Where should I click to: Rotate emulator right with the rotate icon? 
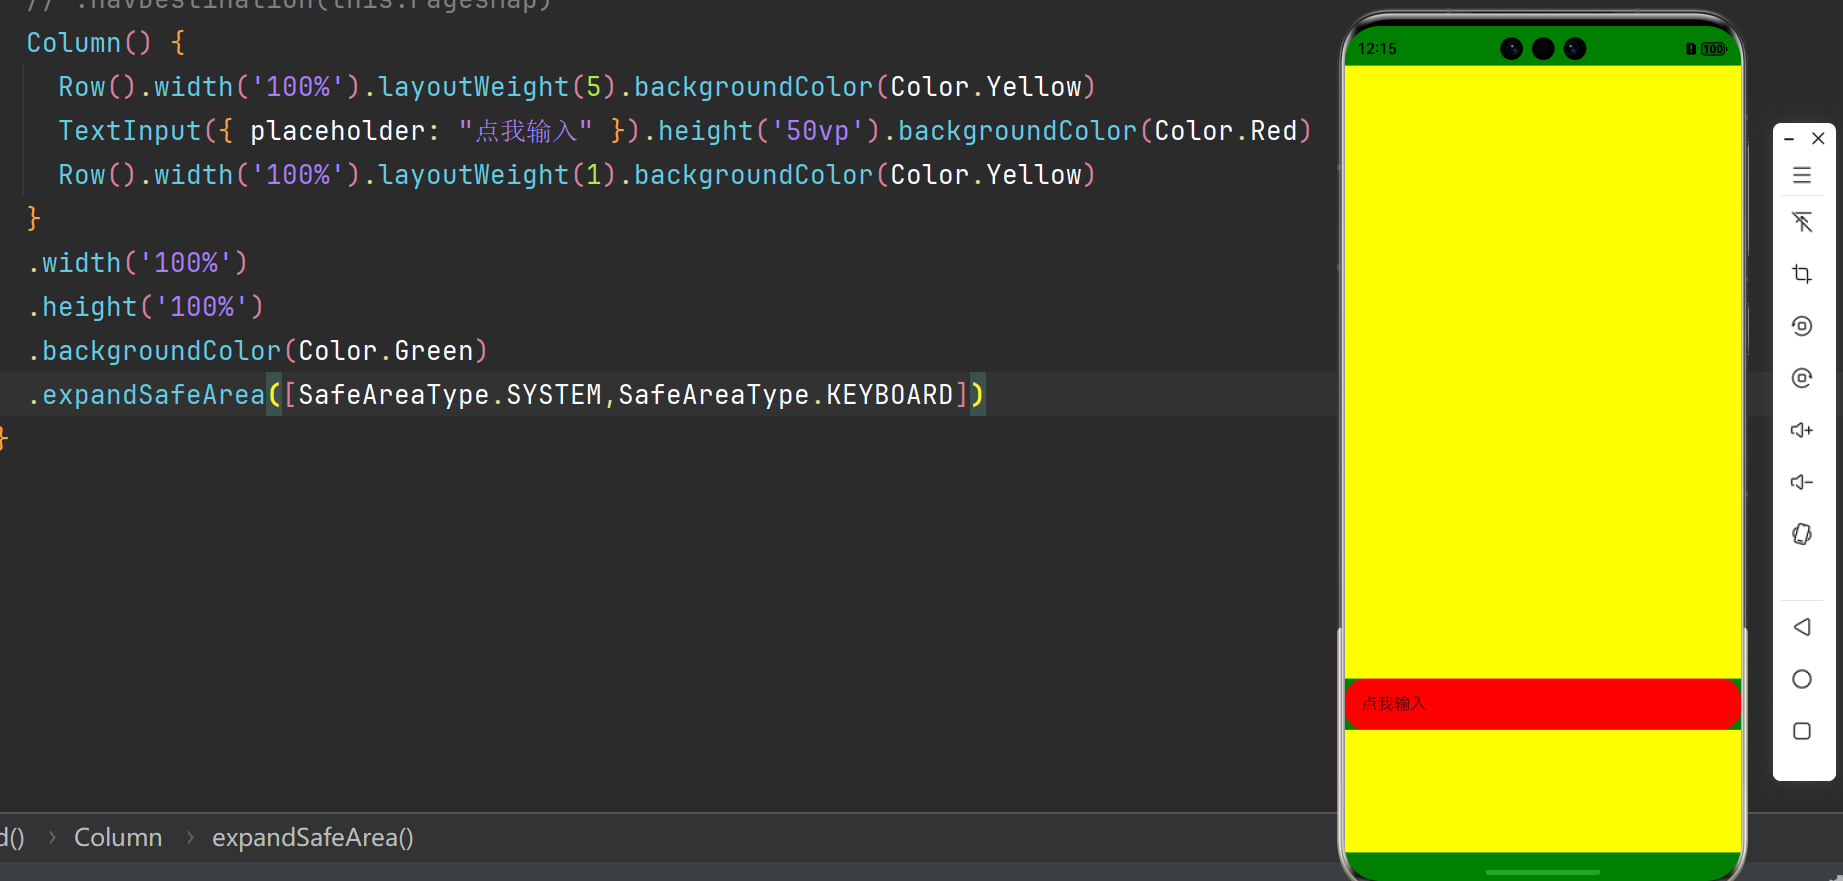[1802, 378]
